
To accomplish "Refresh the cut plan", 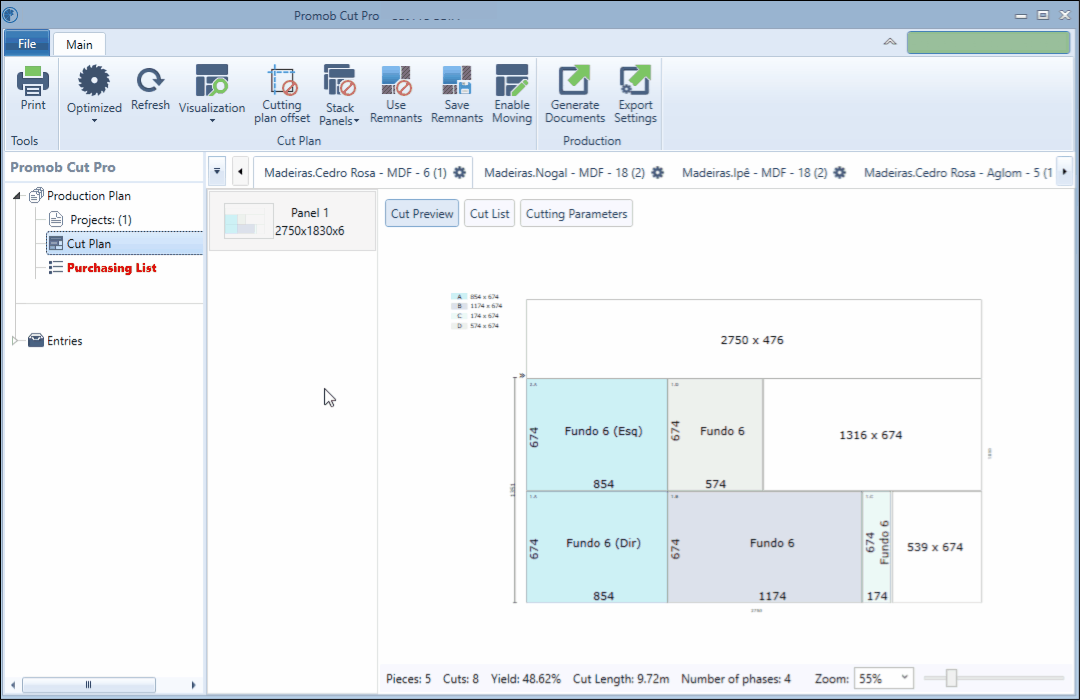I will click(150, 88).
